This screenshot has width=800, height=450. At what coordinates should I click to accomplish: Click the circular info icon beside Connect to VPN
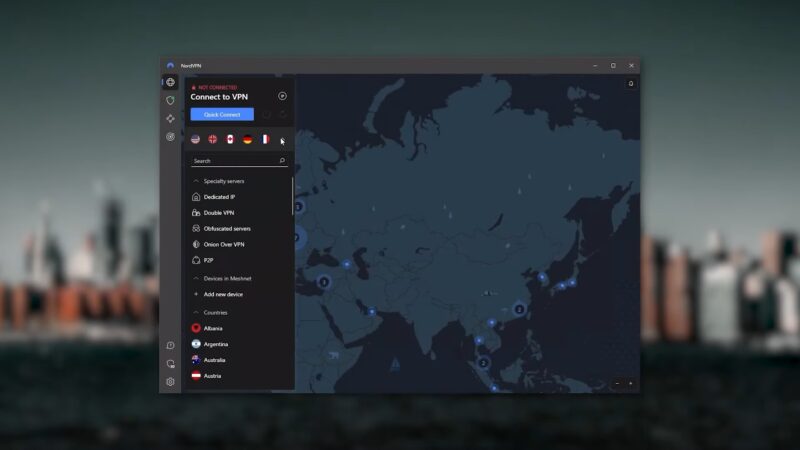(x=282, y=96)
